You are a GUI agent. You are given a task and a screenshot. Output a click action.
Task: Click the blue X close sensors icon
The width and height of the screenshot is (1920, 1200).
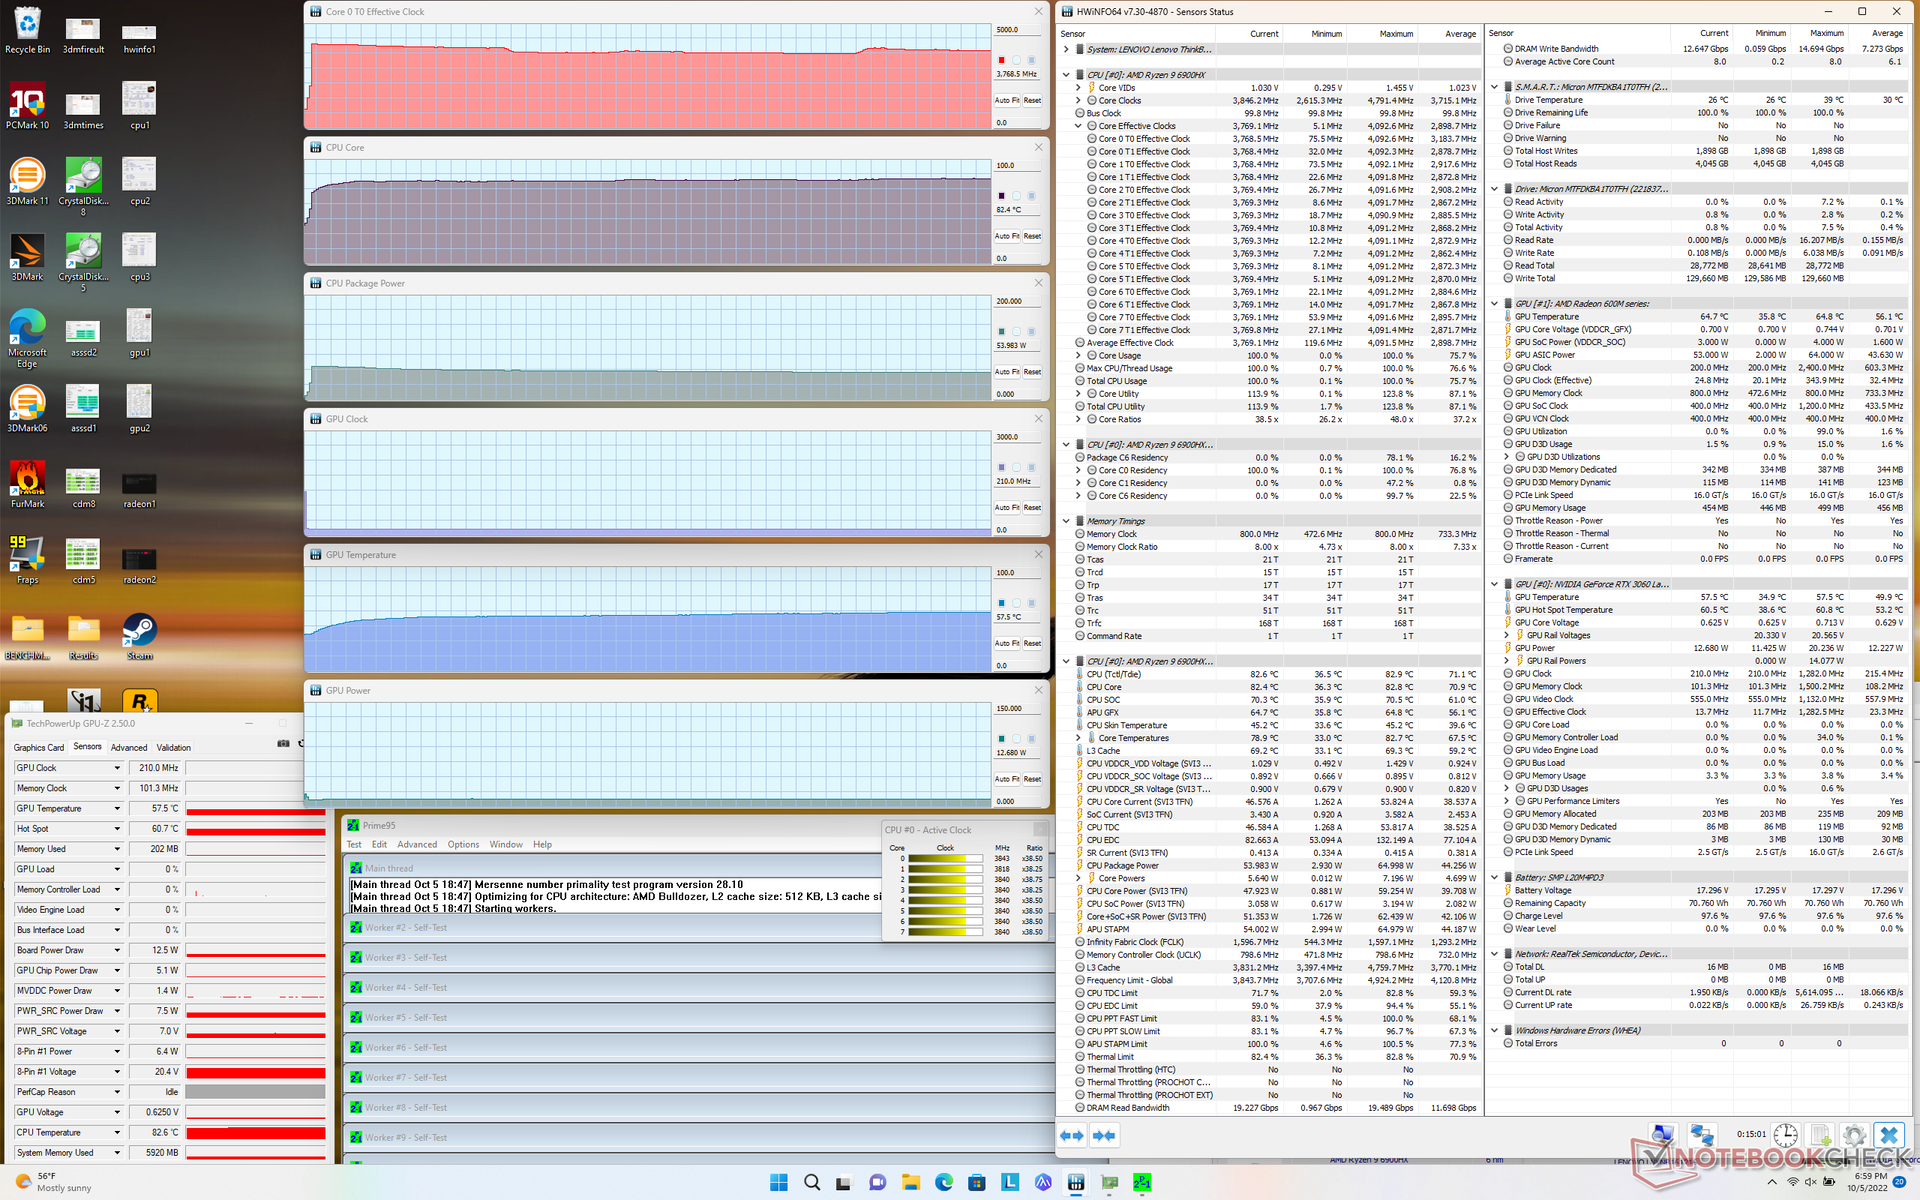1889,1135
